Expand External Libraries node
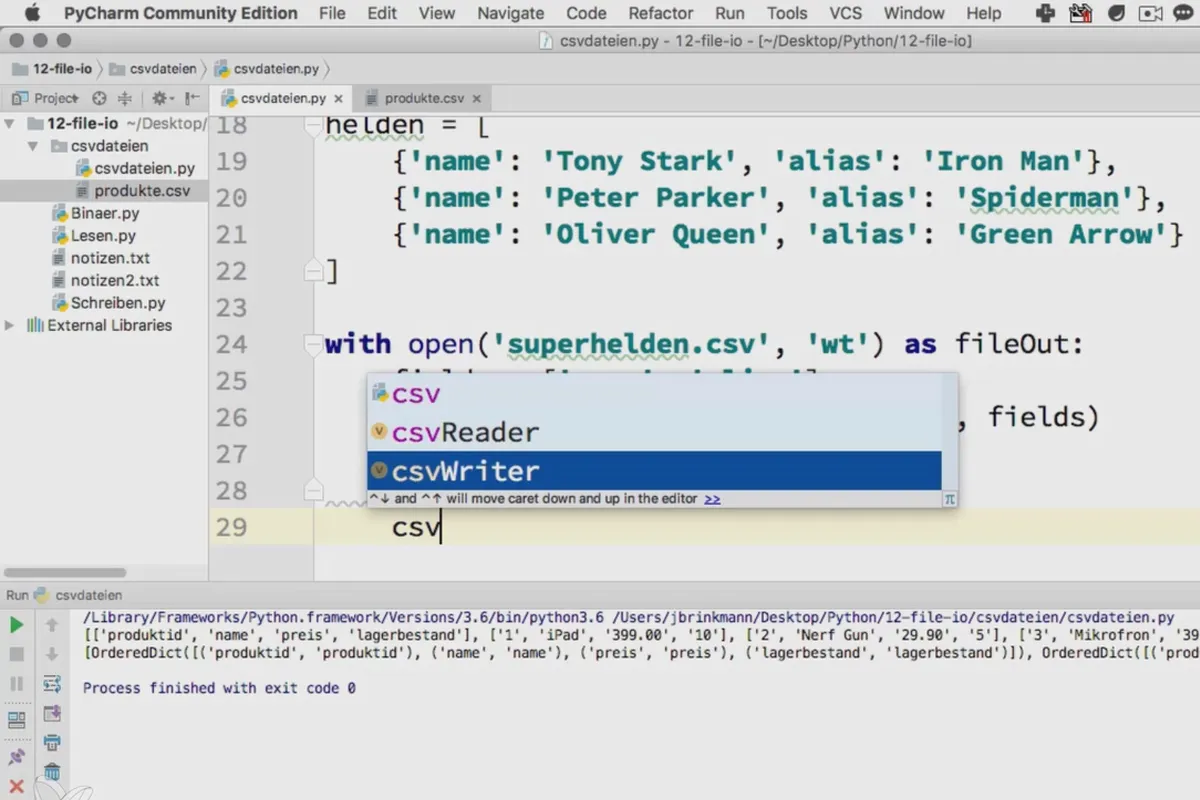The height and width of the screenshot is (800, 1200). tap(10, 325)
